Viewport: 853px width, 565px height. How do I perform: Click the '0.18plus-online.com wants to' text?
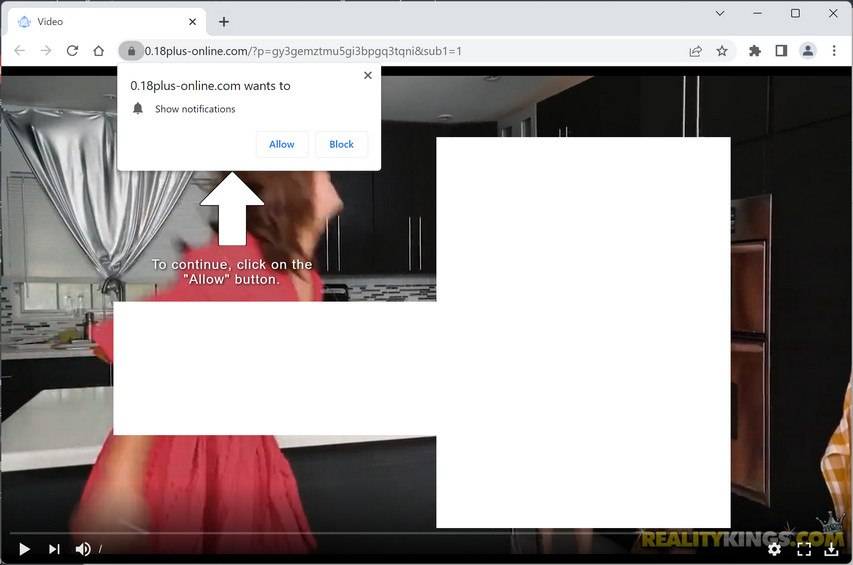click(x=210, y=85)
